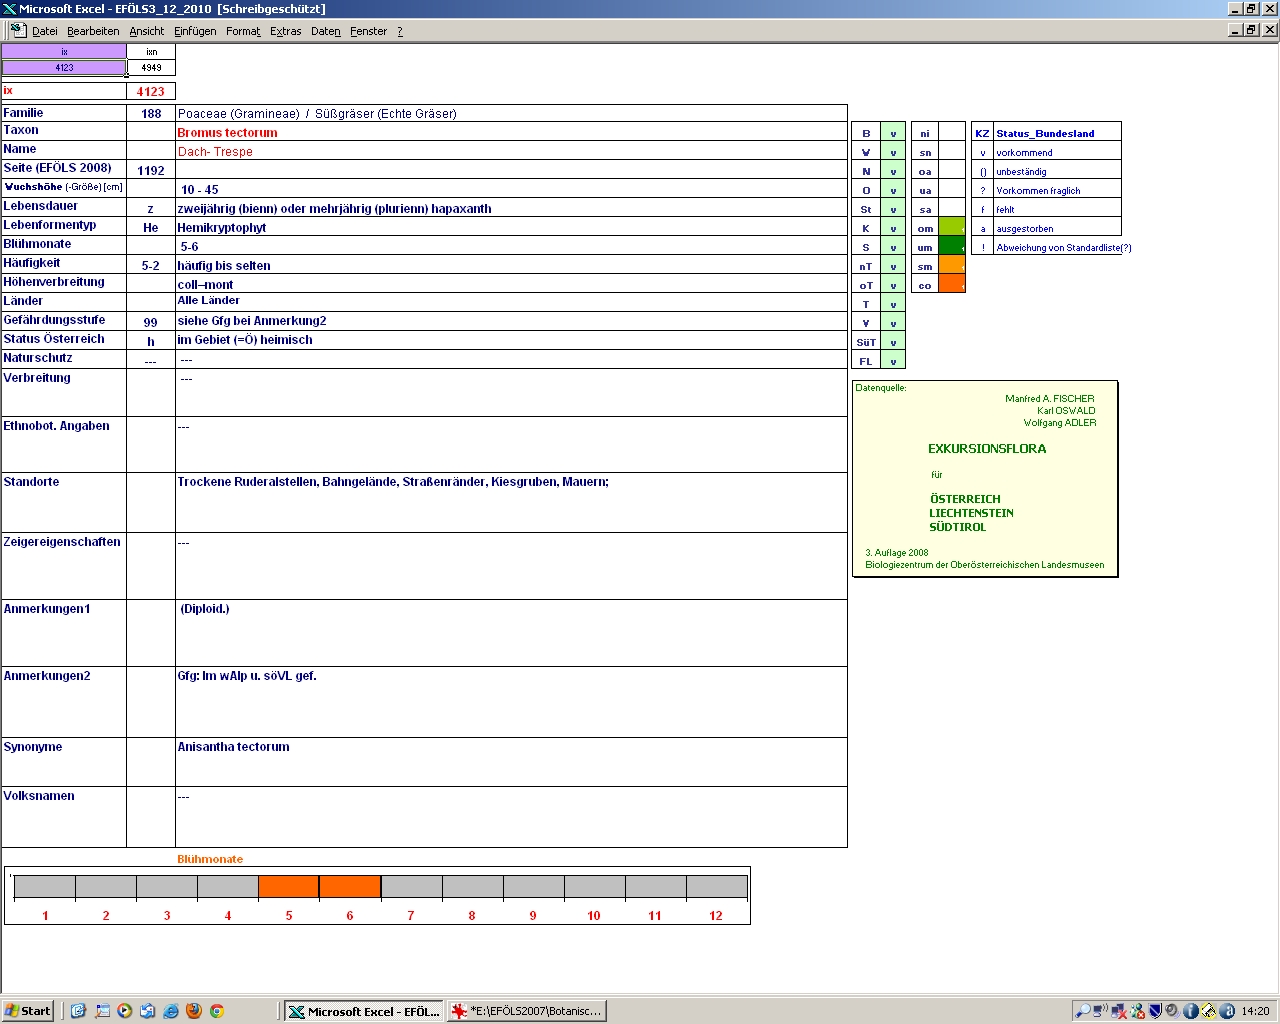Screen dimensions: 1280x1024
Task: Click the Windows Start button
Action: pos(28,1011)
